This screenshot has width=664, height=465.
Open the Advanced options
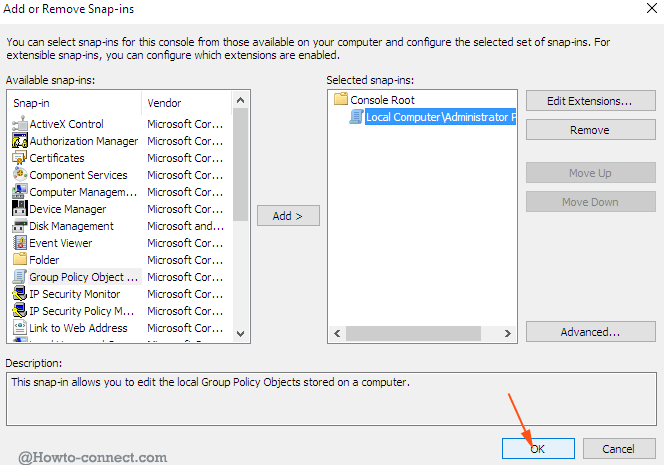click(590, 332)
